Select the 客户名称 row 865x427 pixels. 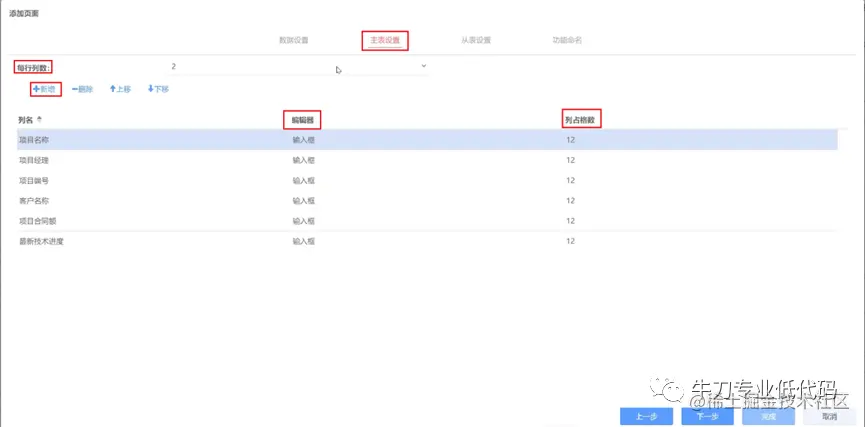427,201
